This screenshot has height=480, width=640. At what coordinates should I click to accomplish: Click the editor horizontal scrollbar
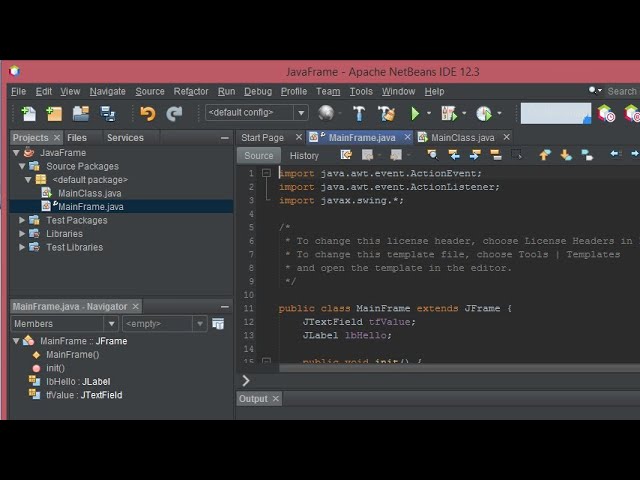coord(459,368)
